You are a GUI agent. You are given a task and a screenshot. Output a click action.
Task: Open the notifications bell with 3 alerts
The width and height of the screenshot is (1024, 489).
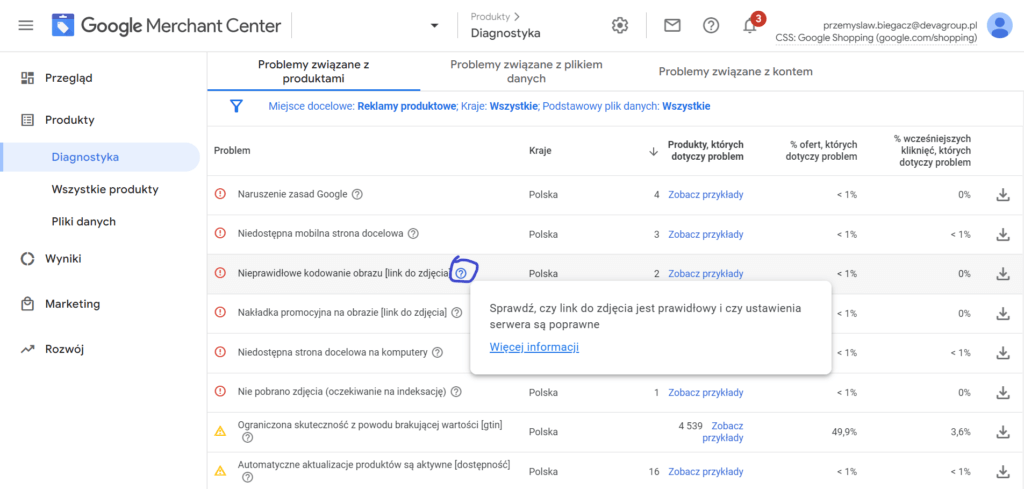(750, 26)
